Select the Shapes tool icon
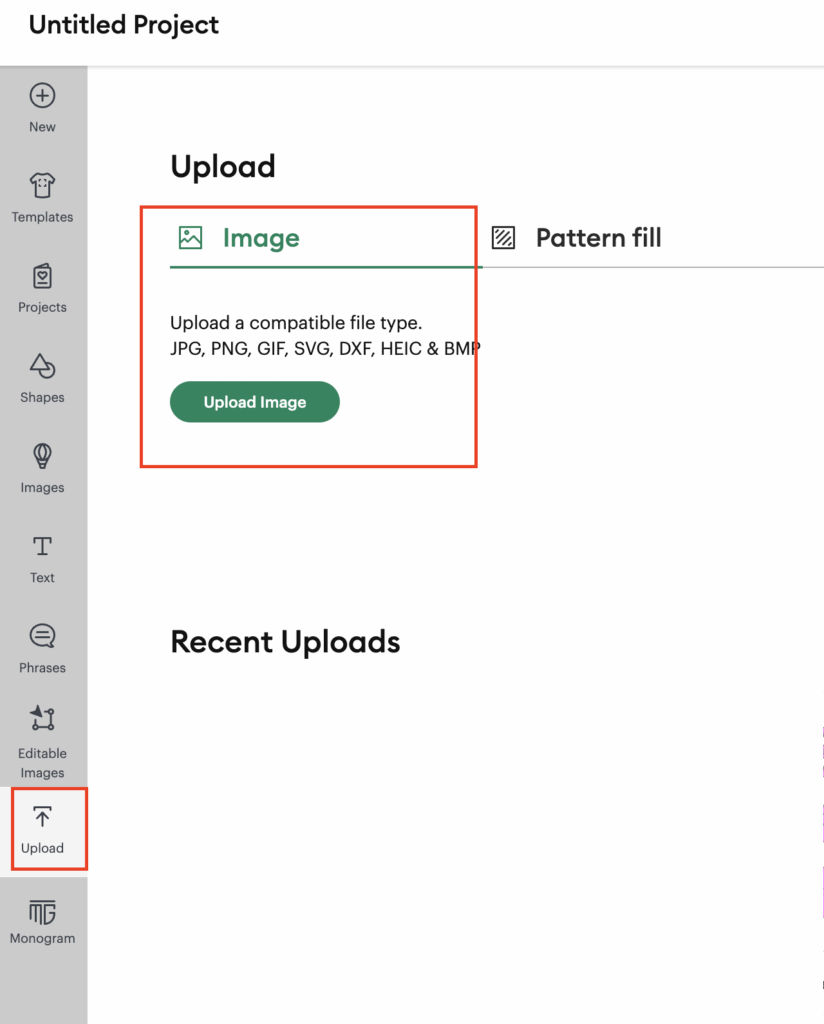This screenshot has height=1024, width=824. [x=42, y=366]
